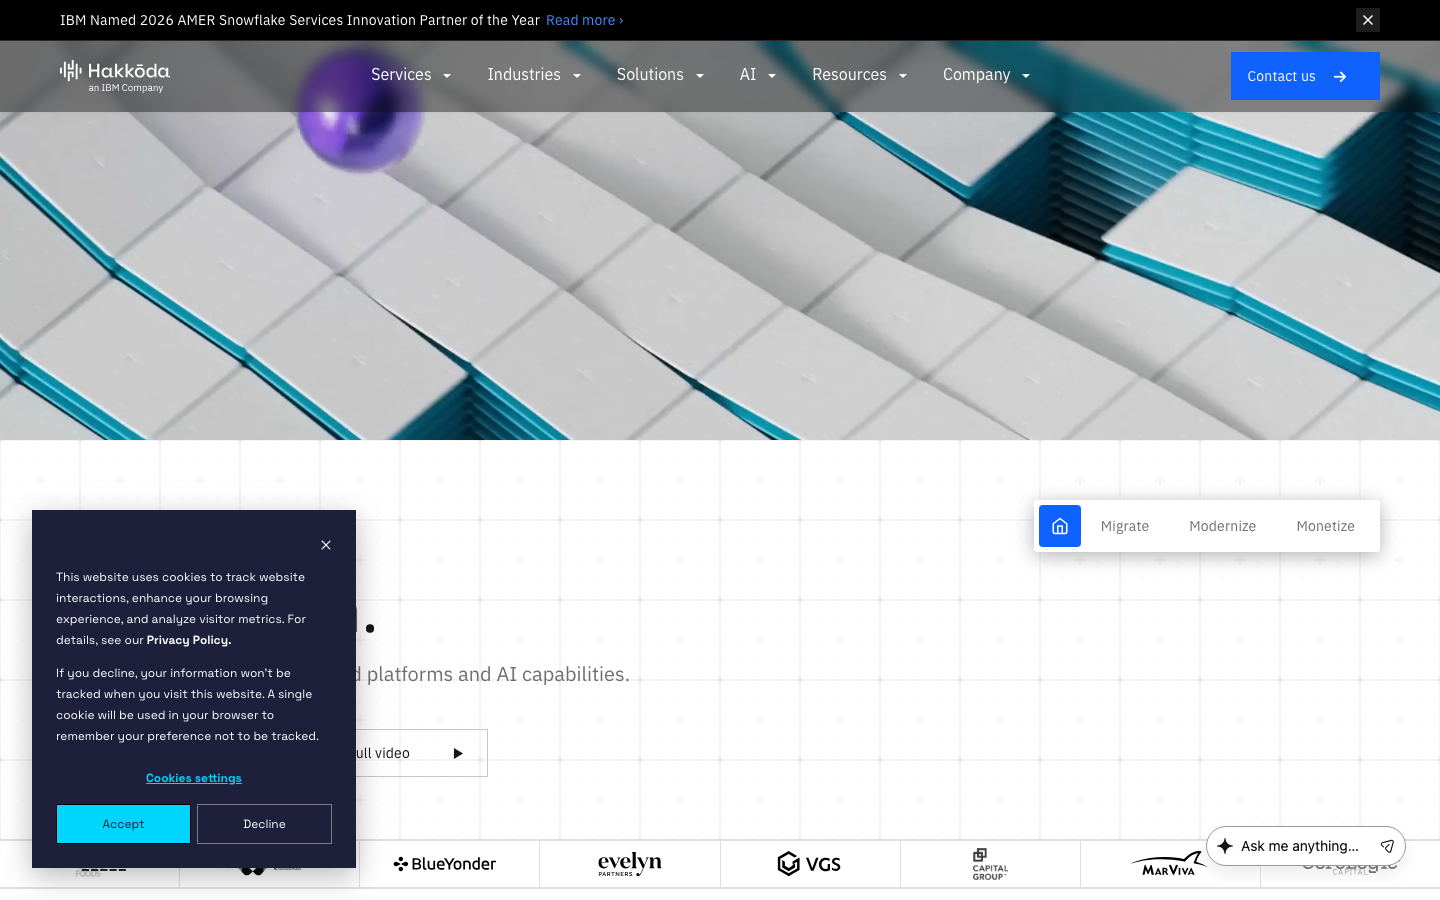Viewport: 1440px width, 900px height.
Task: Expand the Solutions dropdown
Action: 660,75
